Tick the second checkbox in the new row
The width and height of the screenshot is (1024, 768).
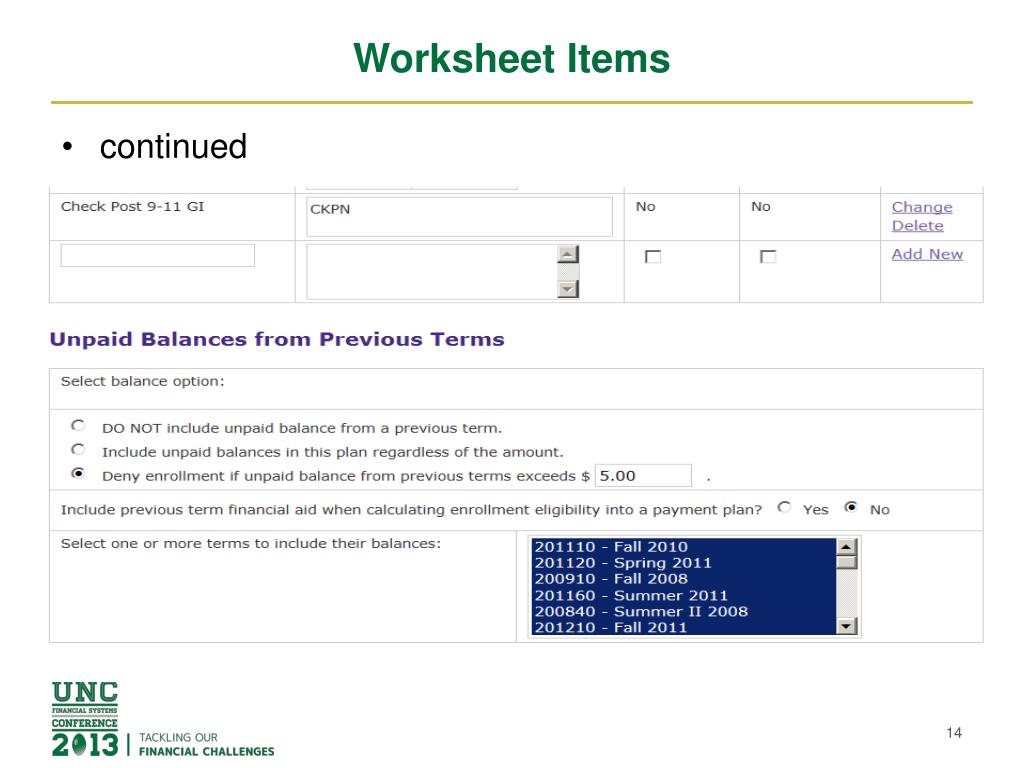[768, 257]
